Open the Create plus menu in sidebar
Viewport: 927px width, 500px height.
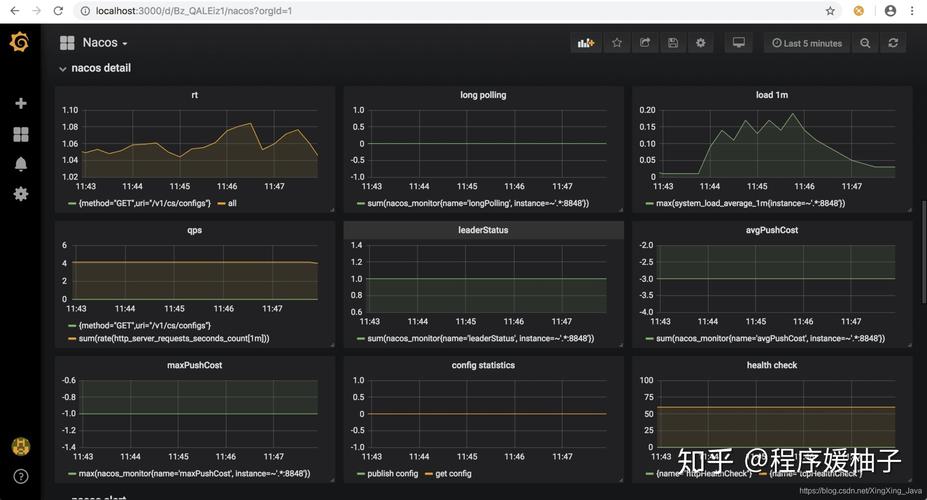coord(21,103)
